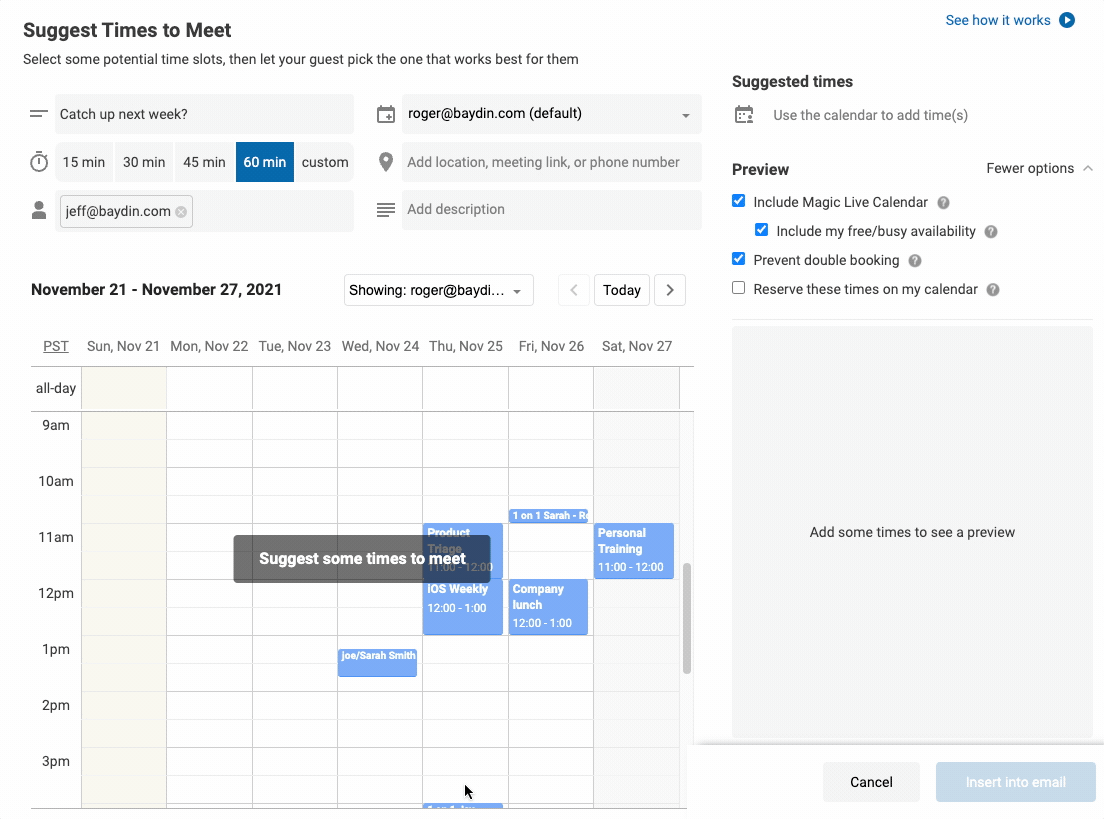Open the 1 on 1 Sarah event
The height and width of the screenshot is (819, 1104).
pyautogui.click(x=548, y=515)
